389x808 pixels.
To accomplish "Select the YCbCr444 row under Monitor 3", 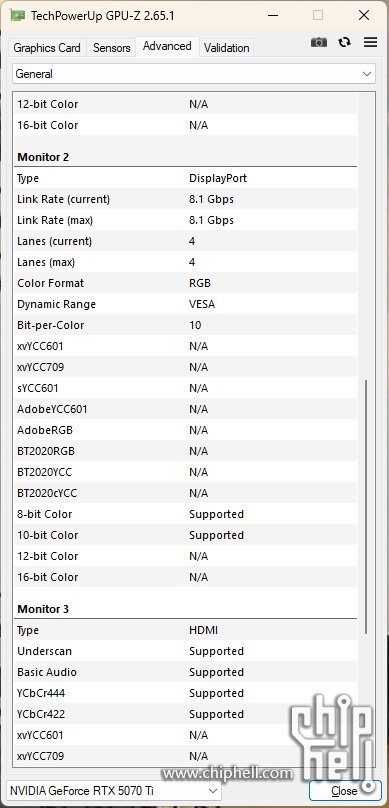I will click(185, 694).
